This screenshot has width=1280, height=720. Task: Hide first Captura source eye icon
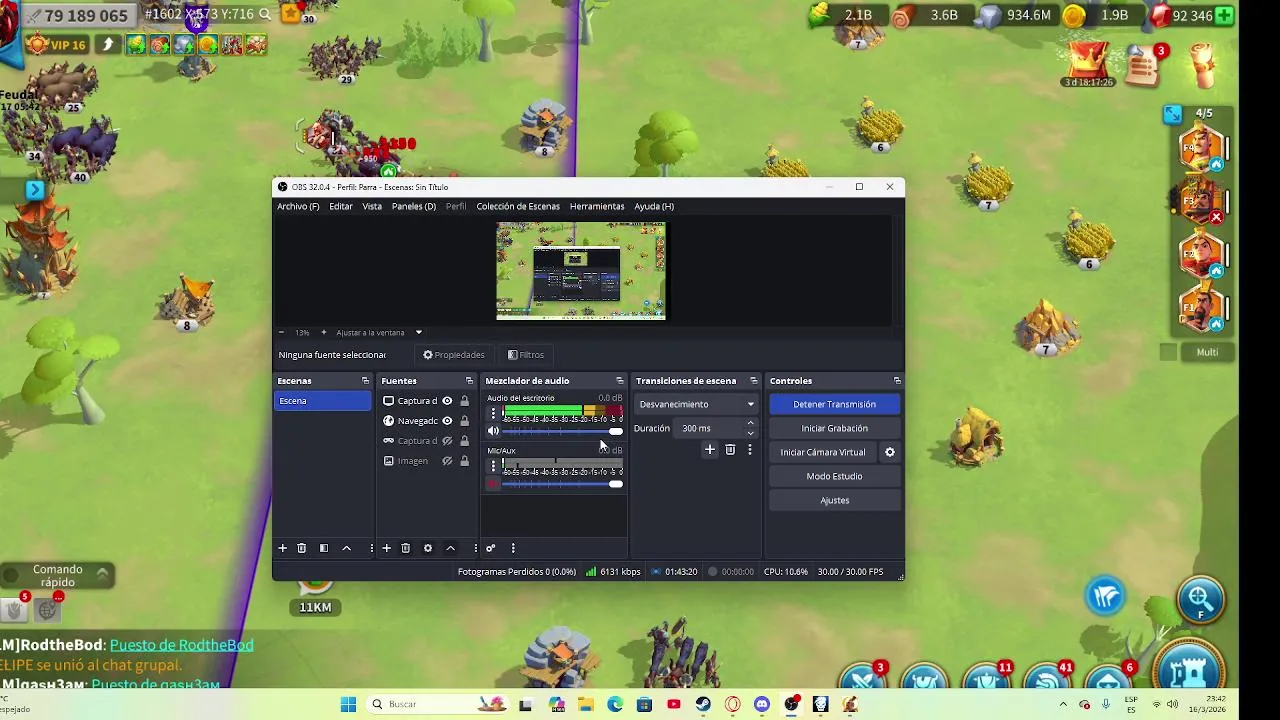click(x=447, y=401)
